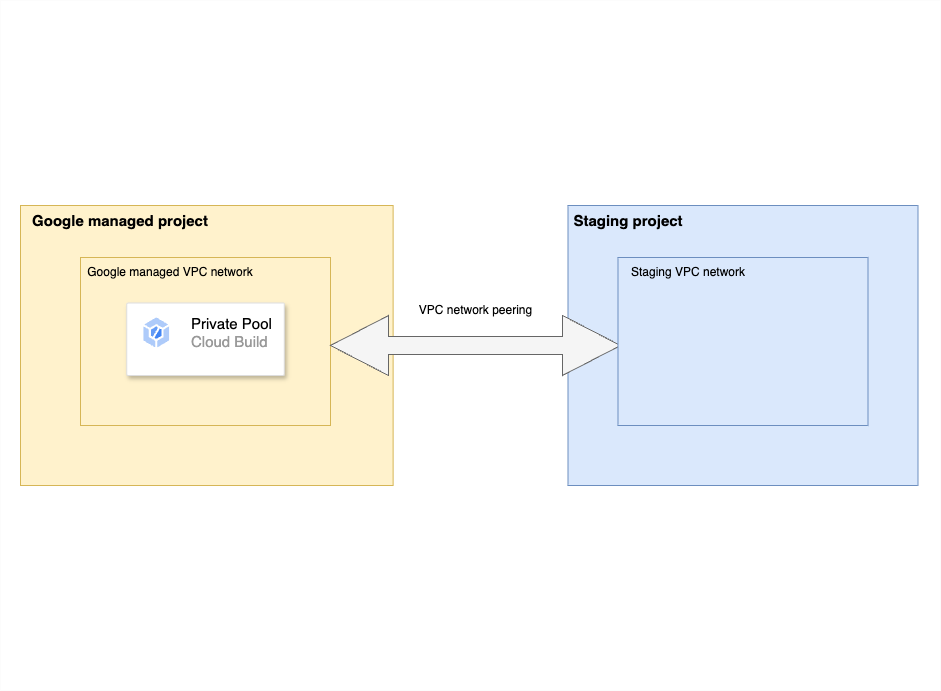
Task: Click the "VPC network peering" label
Action: coord(475,310)
